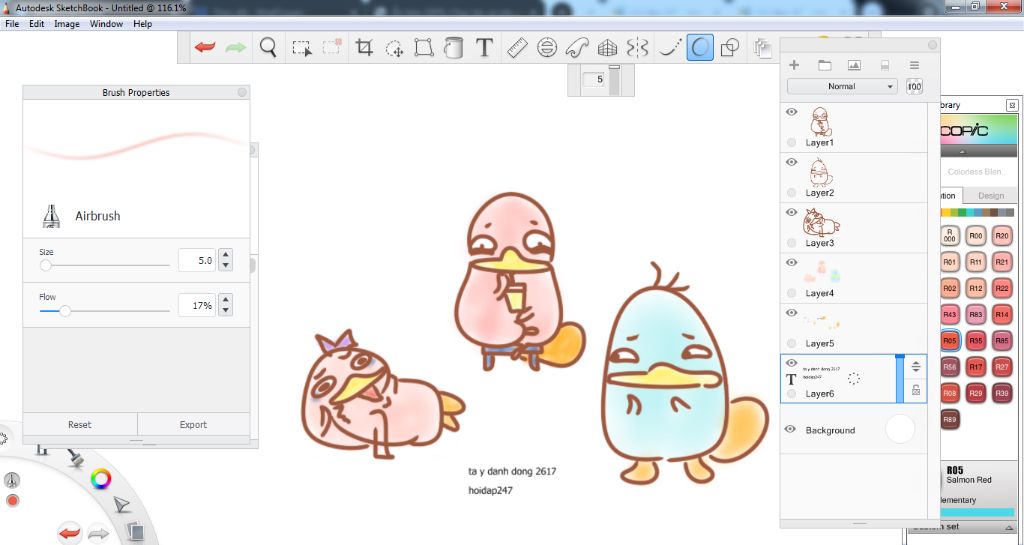Hide Layer6 using its eye icon
The image size is (1024, 545).
(x=792, y=363)
